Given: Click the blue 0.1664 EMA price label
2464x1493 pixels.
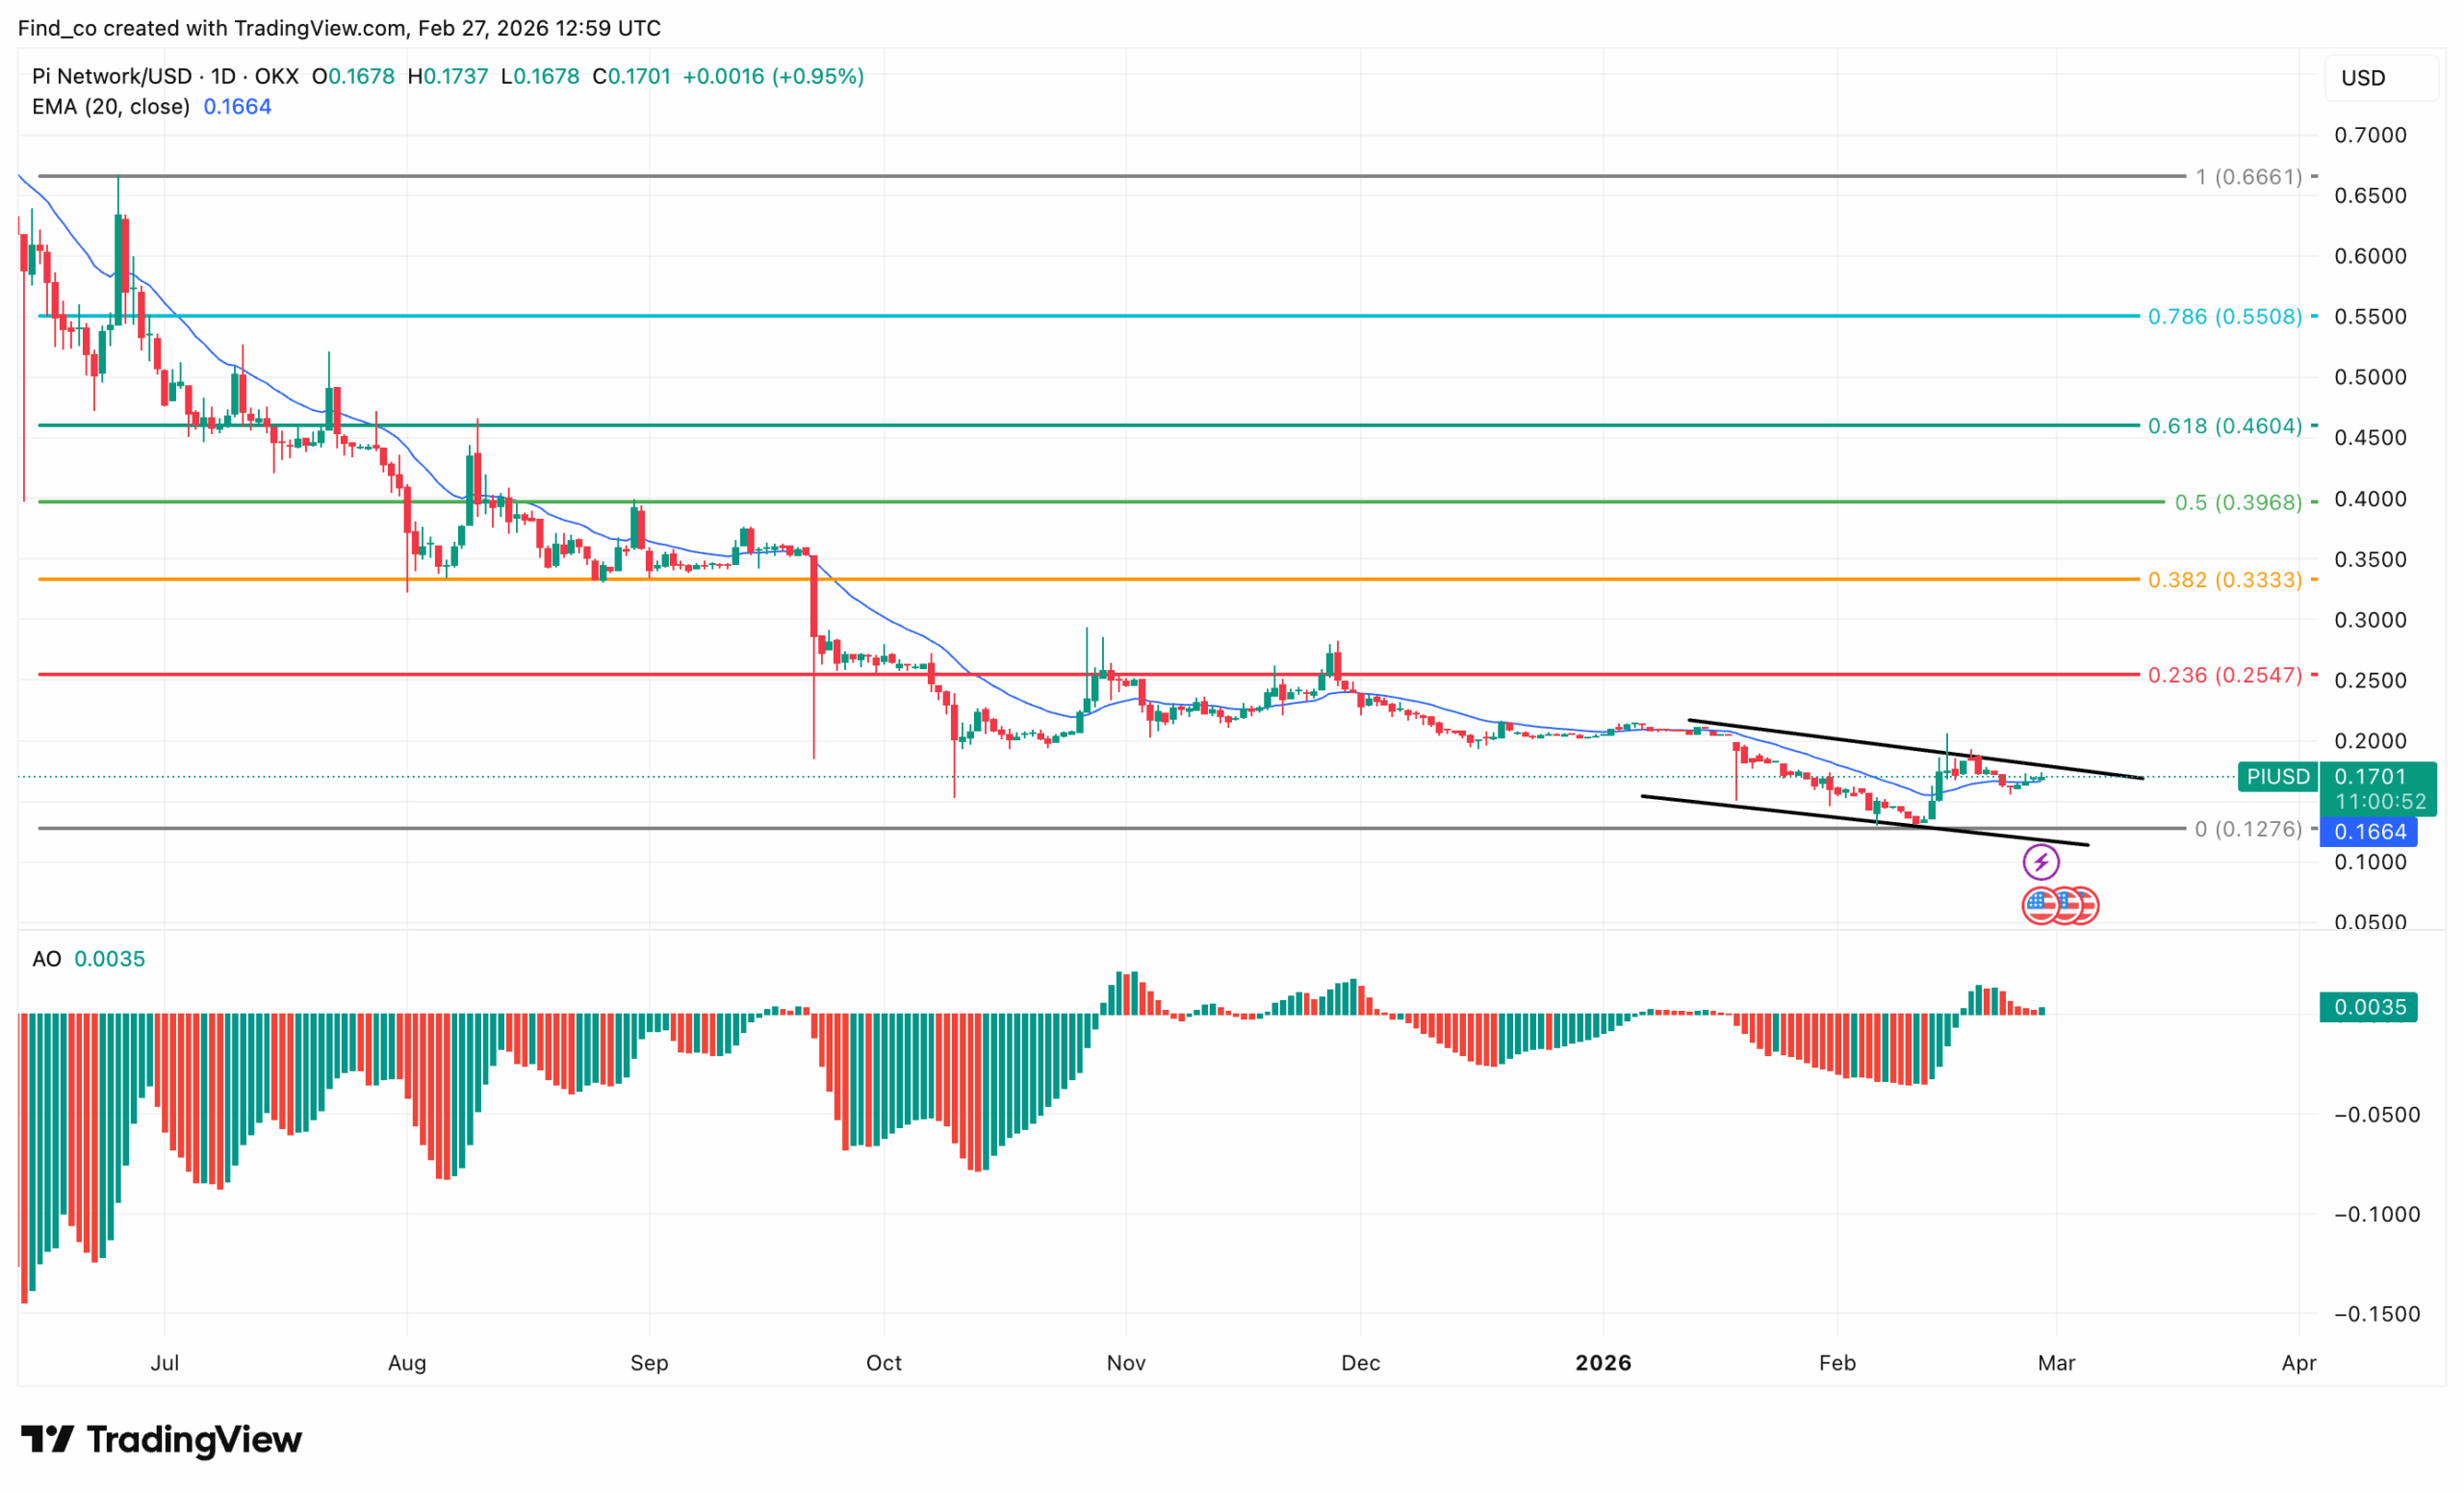Looking at the screenshot, I should click(2369, 832).
